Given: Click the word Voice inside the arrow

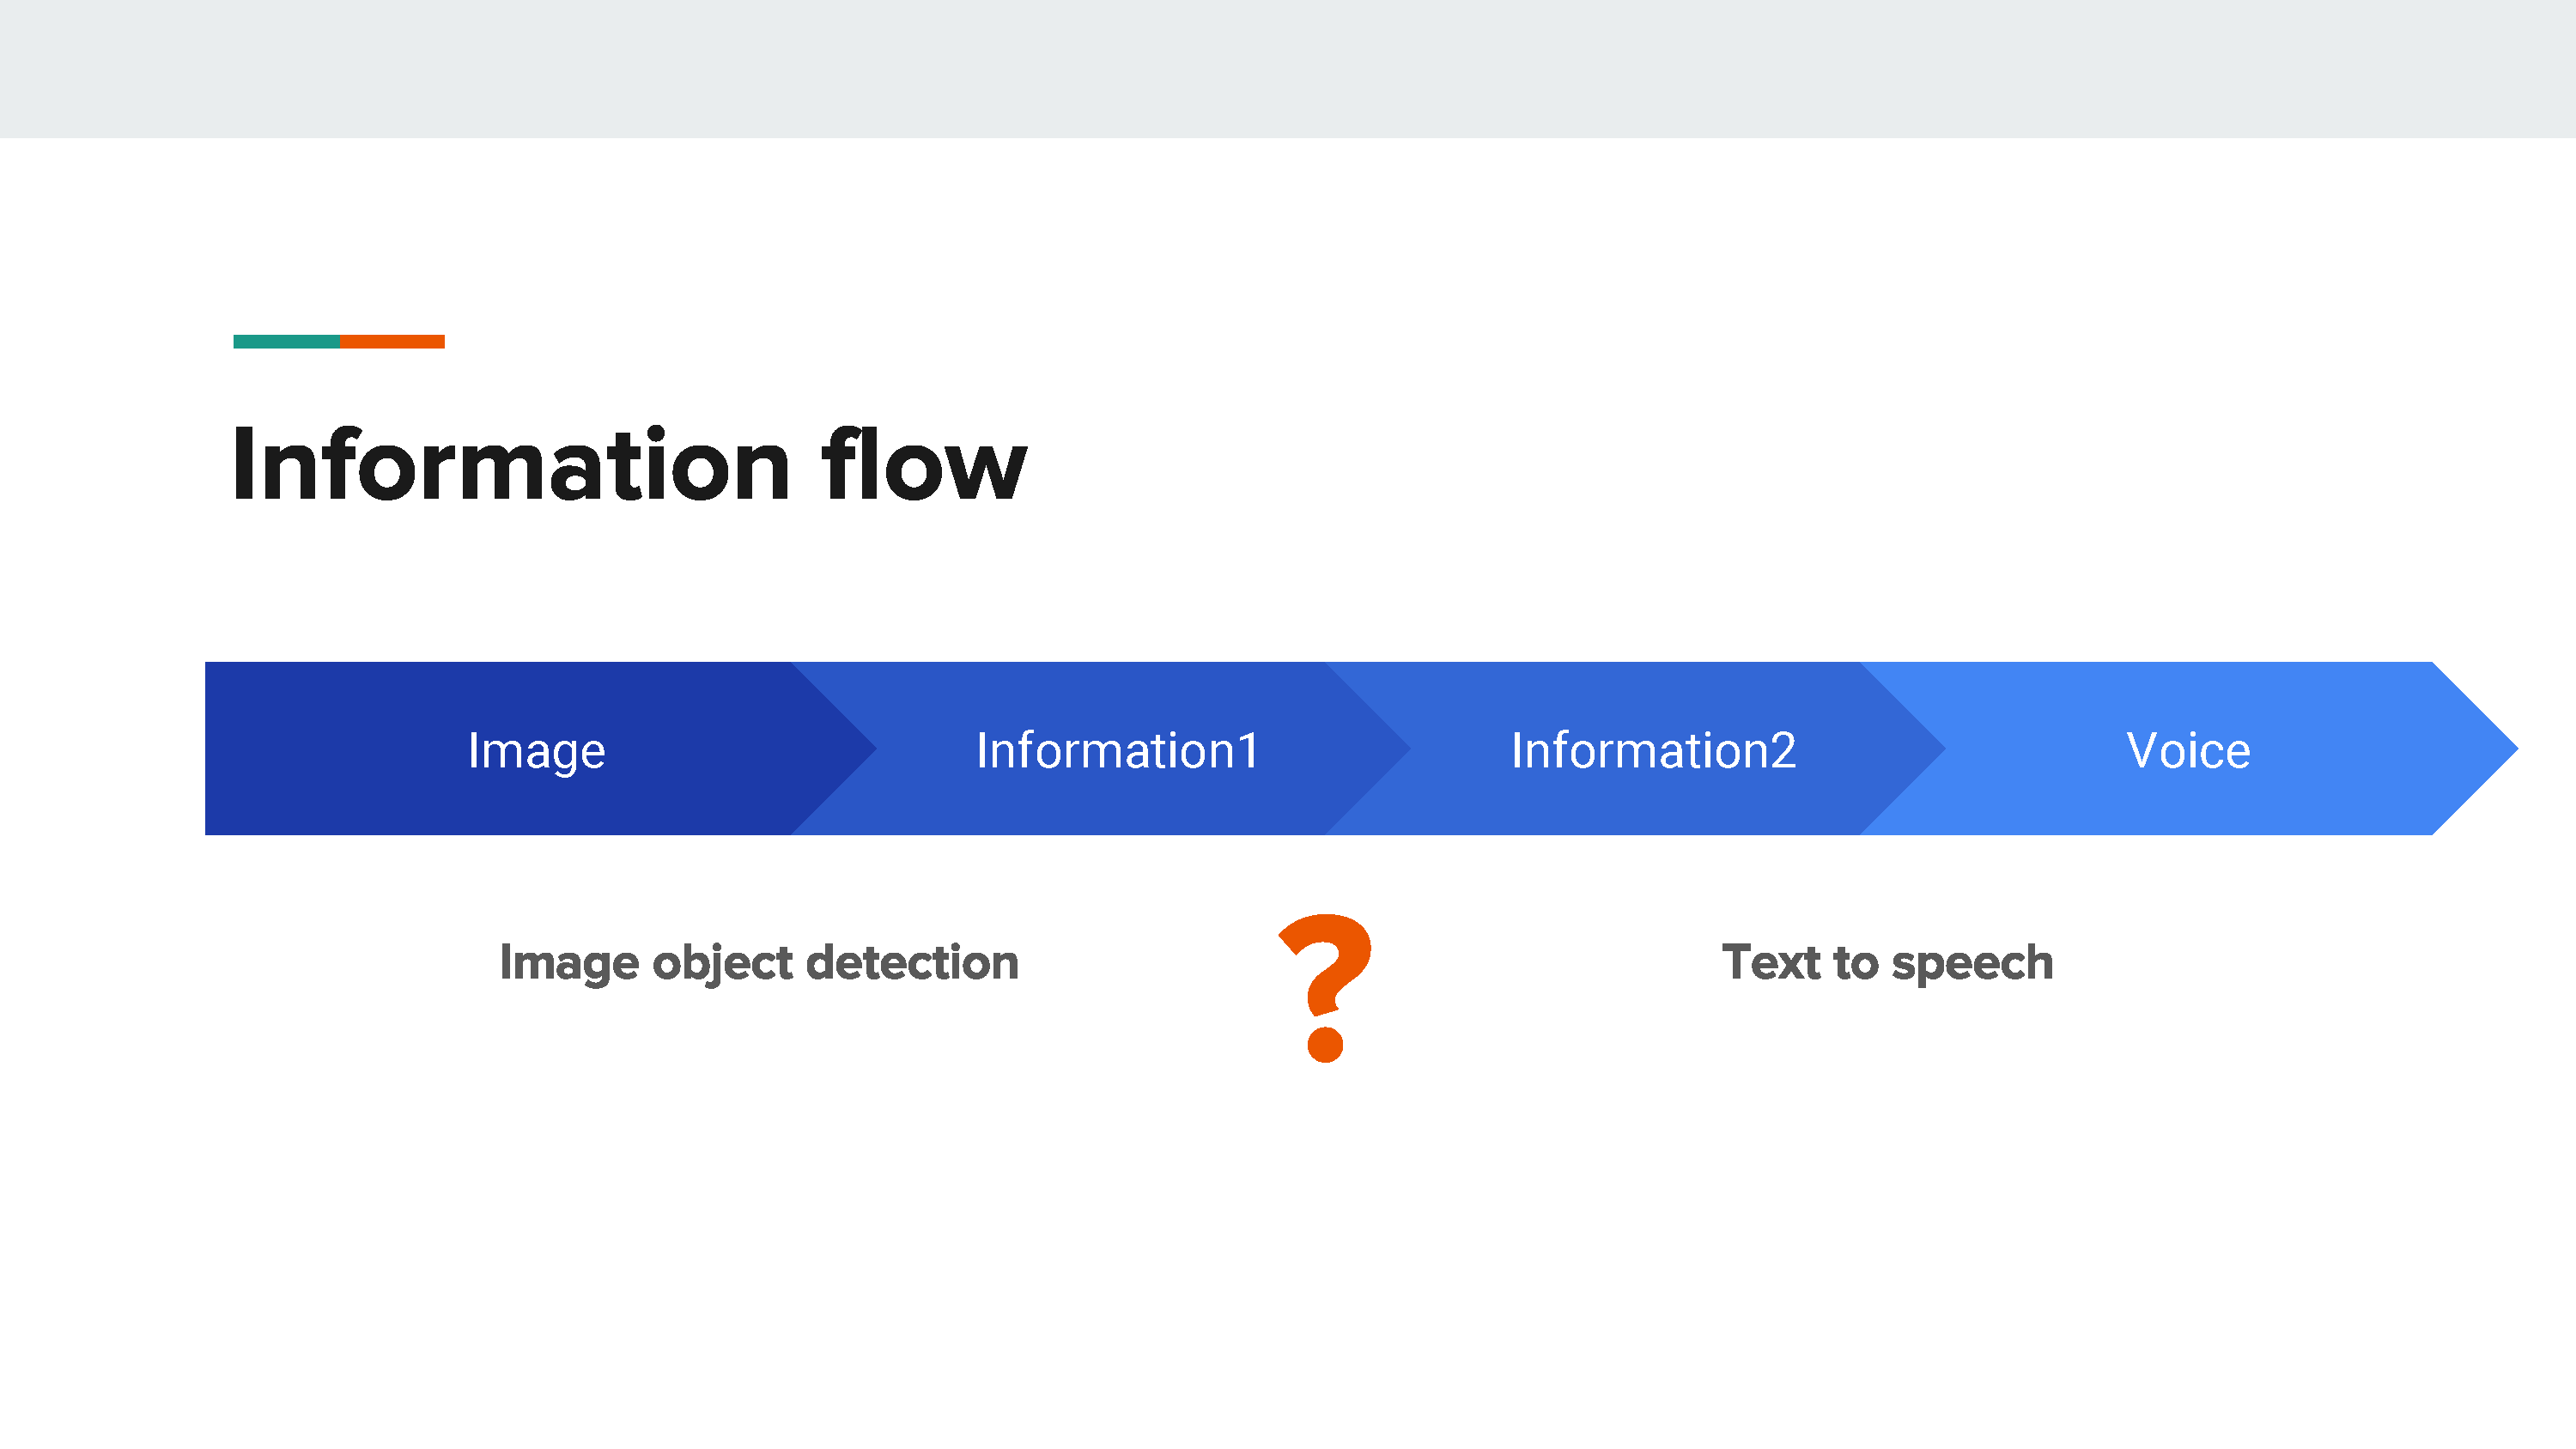Looking at the screenshot, I should tap(2188, 750).
